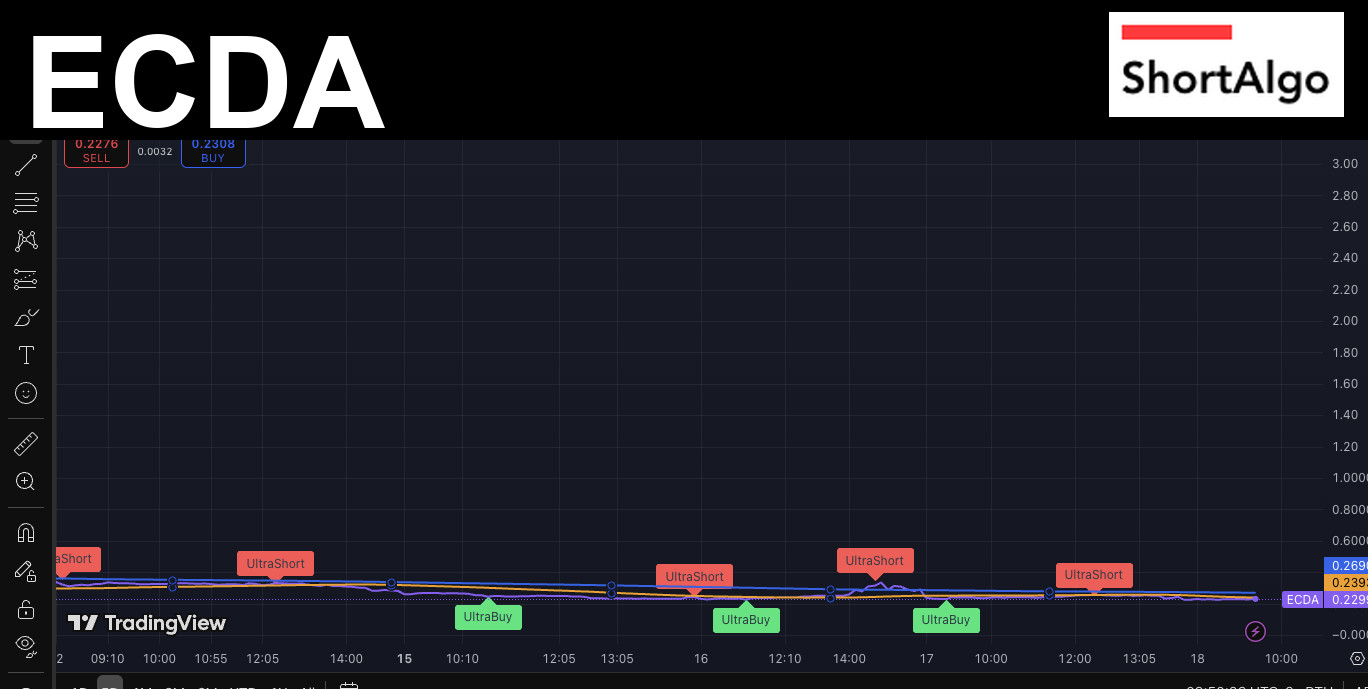Click the 0.0032 spread value

(155, 152)
